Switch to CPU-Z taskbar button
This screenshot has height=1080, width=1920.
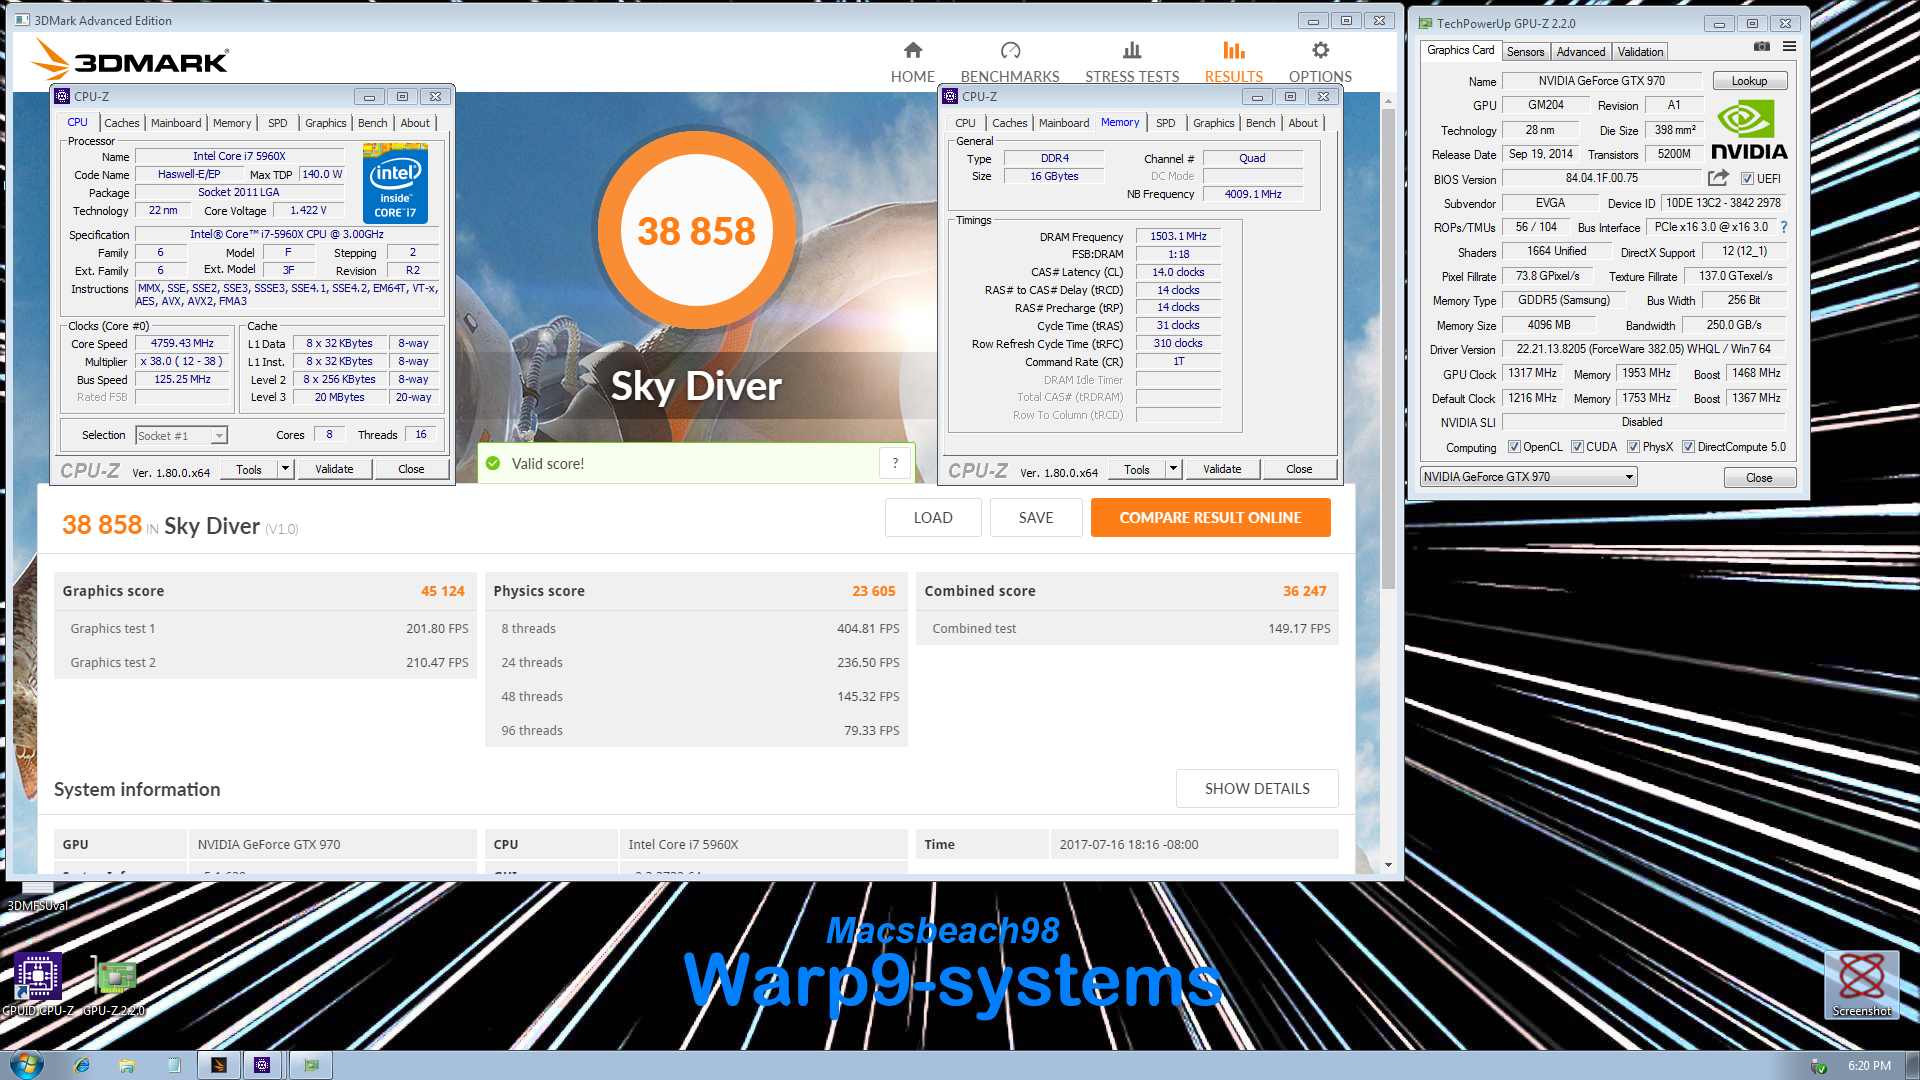262,1065
